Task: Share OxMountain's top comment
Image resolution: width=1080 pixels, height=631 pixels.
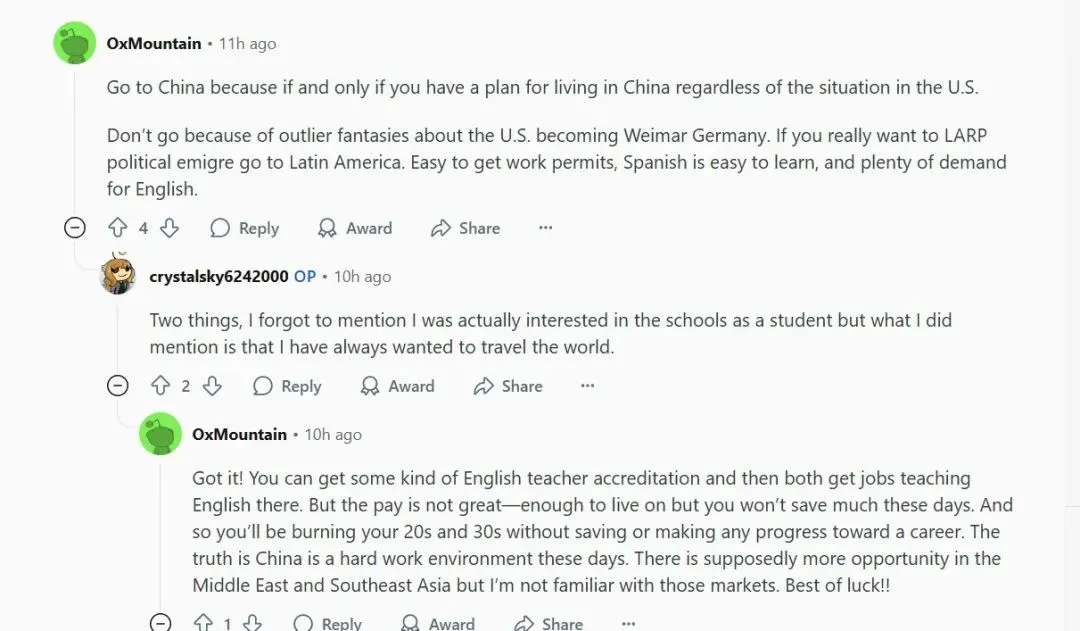Action: [x=465, y=228]
